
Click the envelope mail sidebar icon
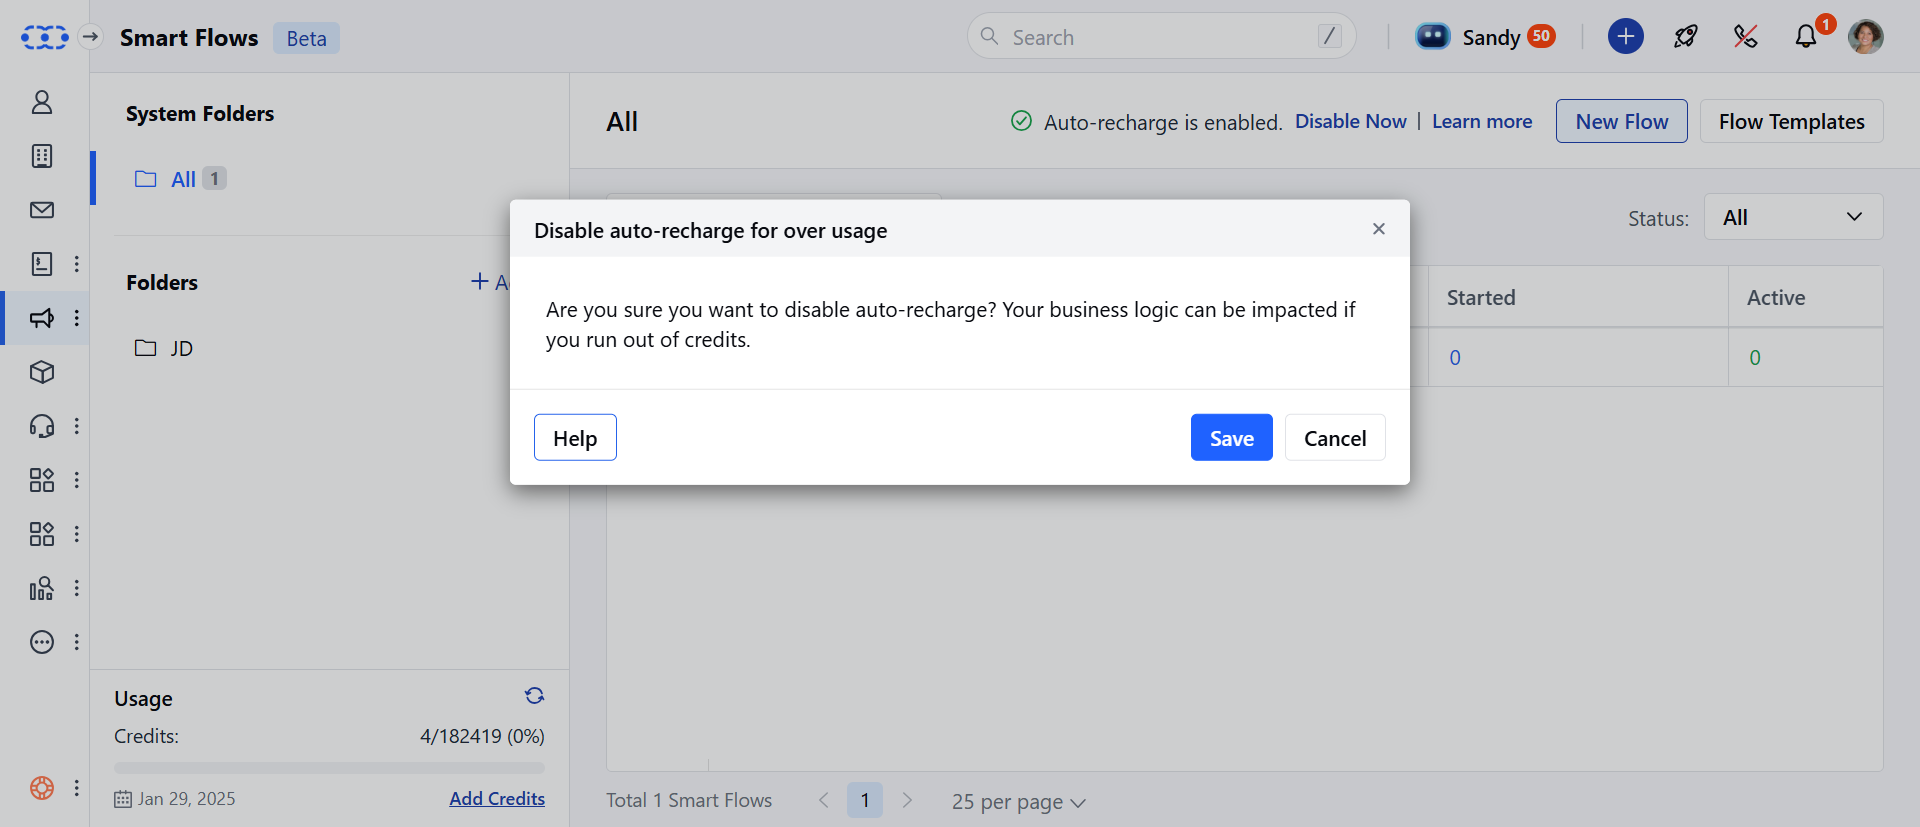[x=42, y=210]
